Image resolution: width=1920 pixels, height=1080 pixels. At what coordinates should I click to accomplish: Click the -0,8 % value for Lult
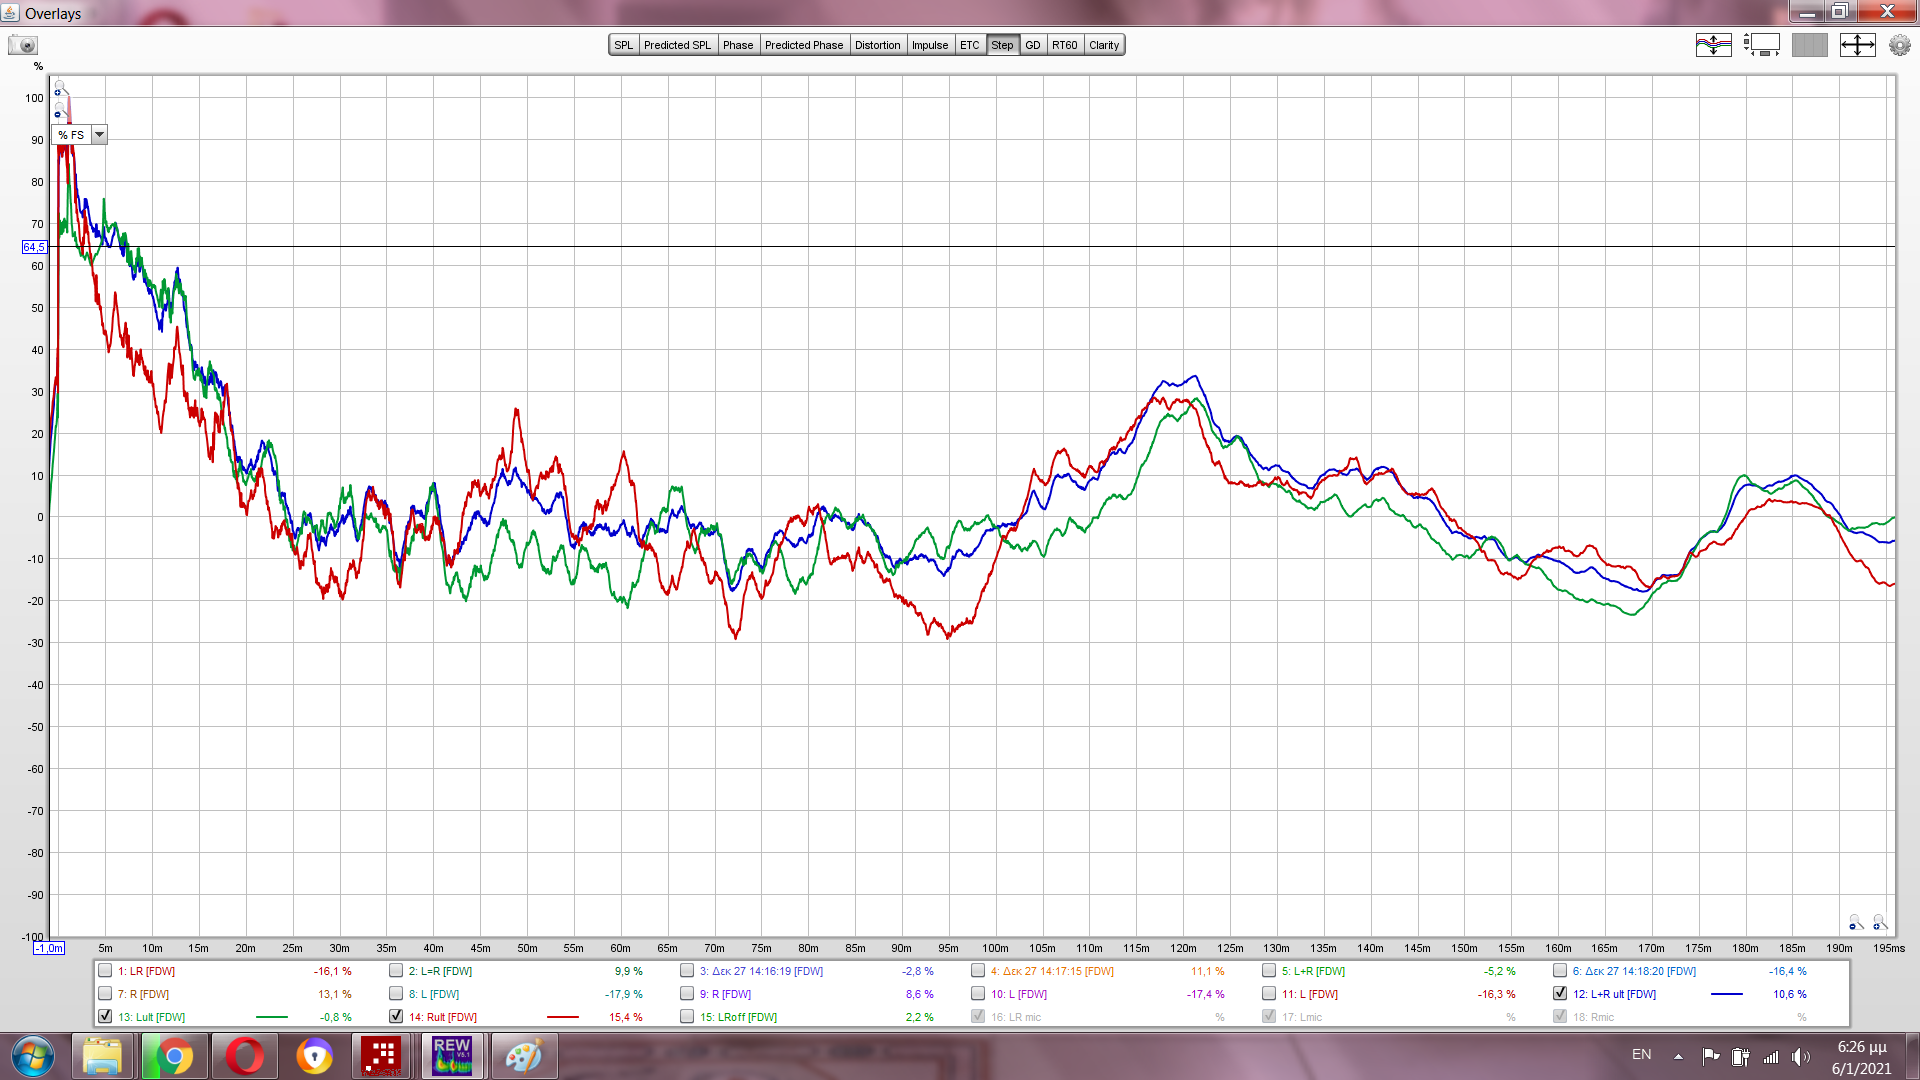[335, 1017]
